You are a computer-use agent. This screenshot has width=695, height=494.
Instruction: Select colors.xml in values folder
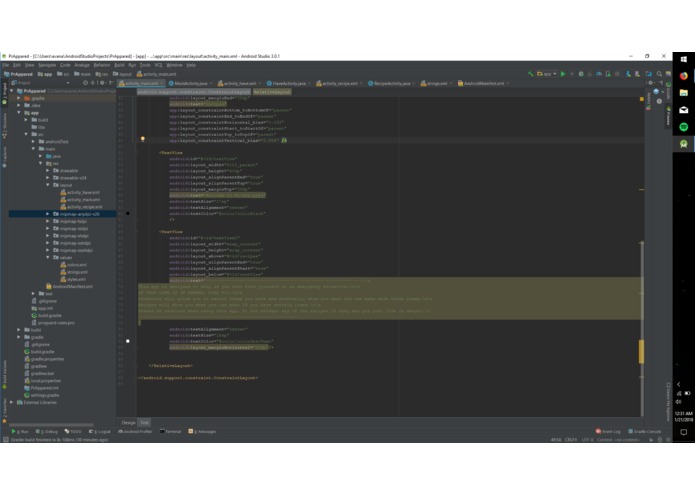(x=74, y=265)
